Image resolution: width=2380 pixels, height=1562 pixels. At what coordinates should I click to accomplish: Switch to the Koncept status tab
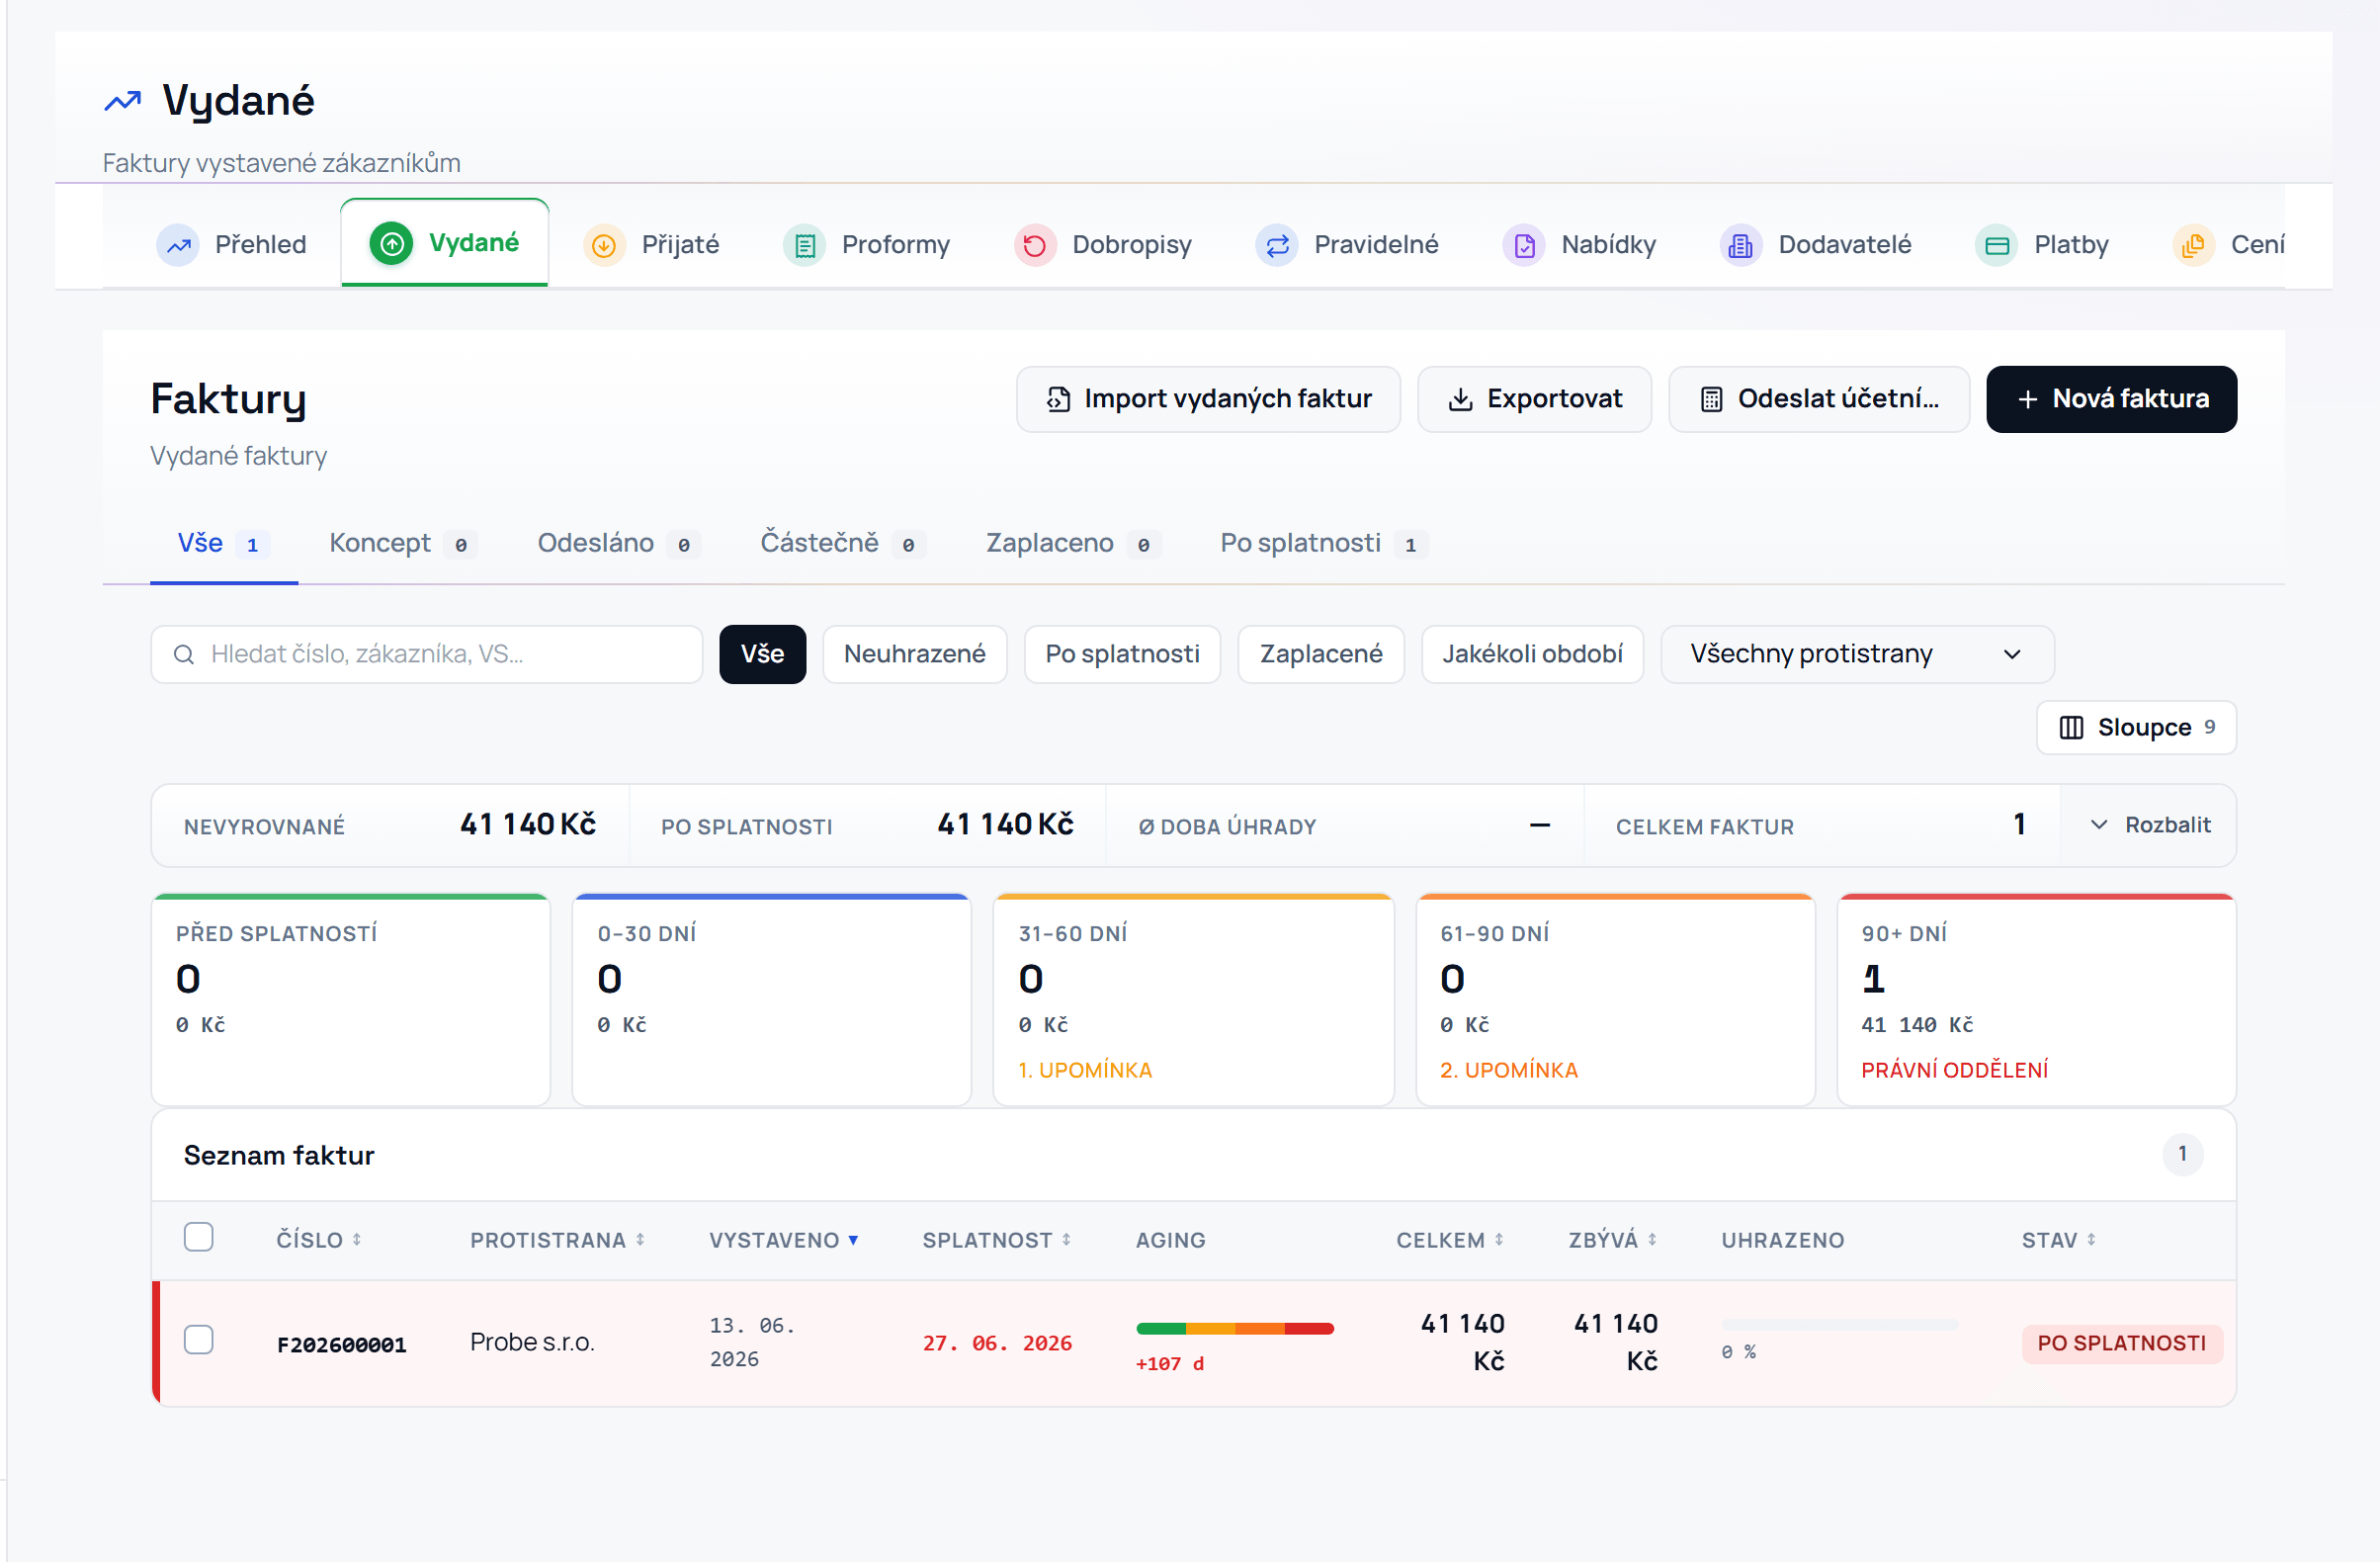click(x=403, y=543)
